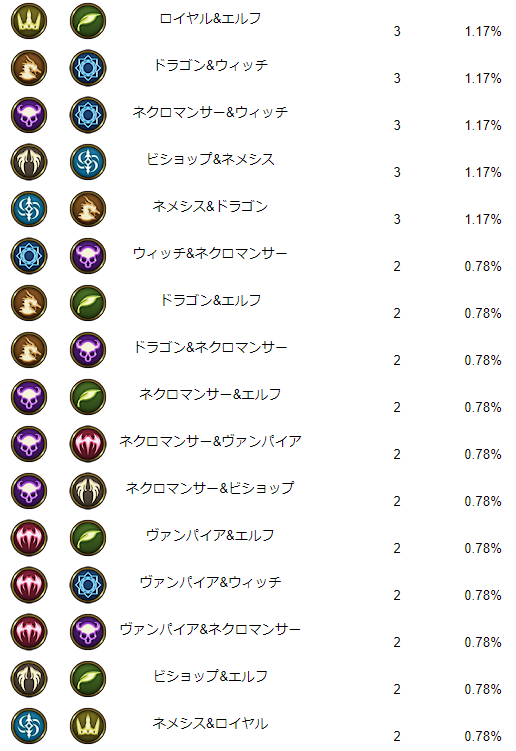Click the 0.78% value for ネメシス&ロイヤル
516x751 pixels.
coord(483,736)
